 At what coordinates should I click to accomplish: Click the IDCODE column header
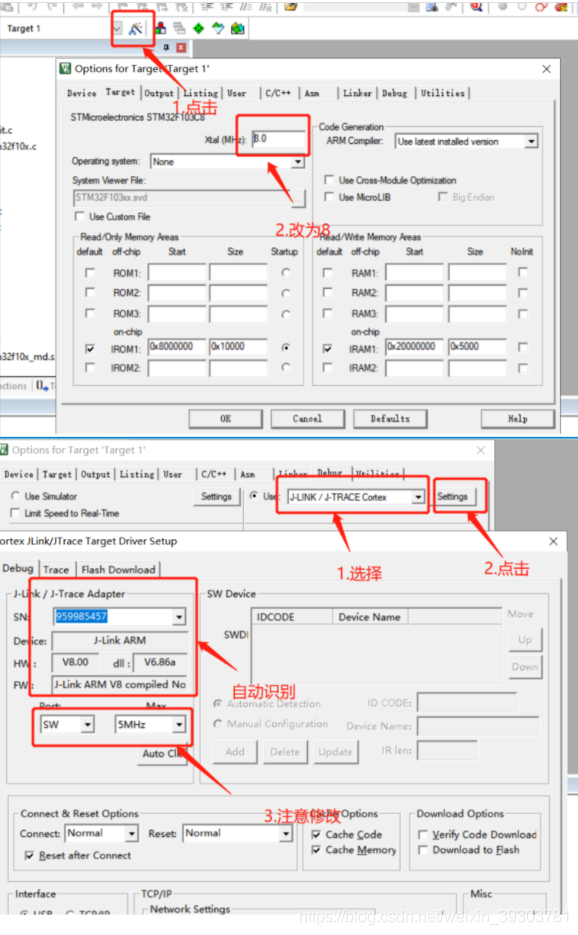click(x=291, y=617)
